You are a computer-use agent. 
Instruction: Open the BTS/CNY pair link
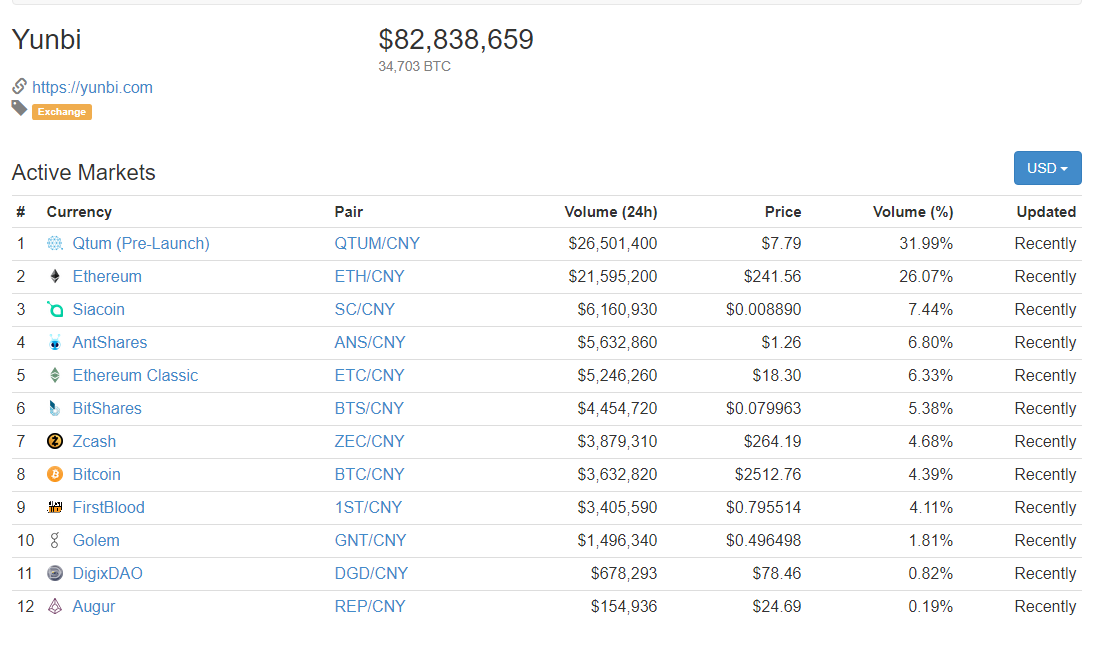point(369,408)
